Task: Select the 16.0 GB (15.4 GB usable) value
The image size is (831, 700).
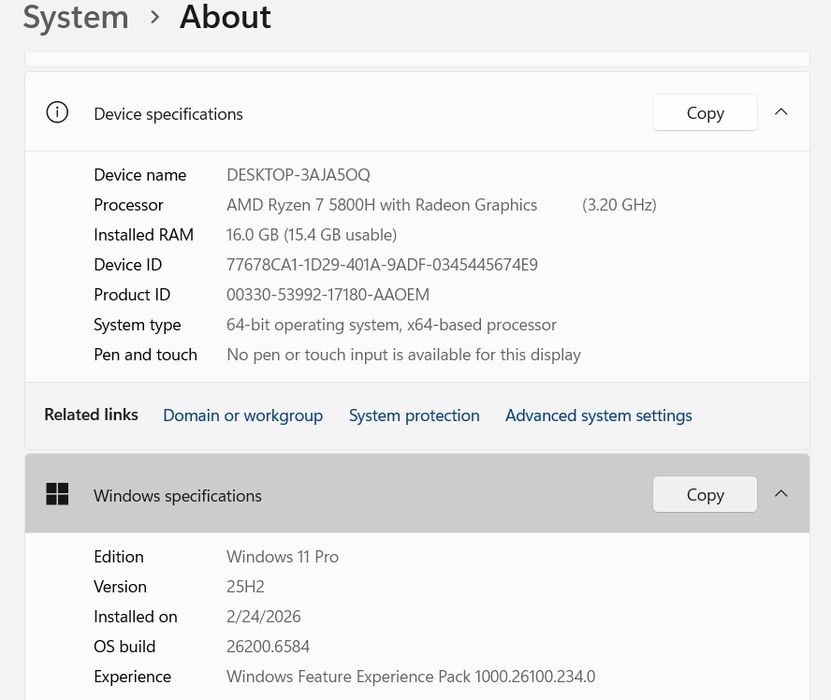Action: click(x=312, y=235)
